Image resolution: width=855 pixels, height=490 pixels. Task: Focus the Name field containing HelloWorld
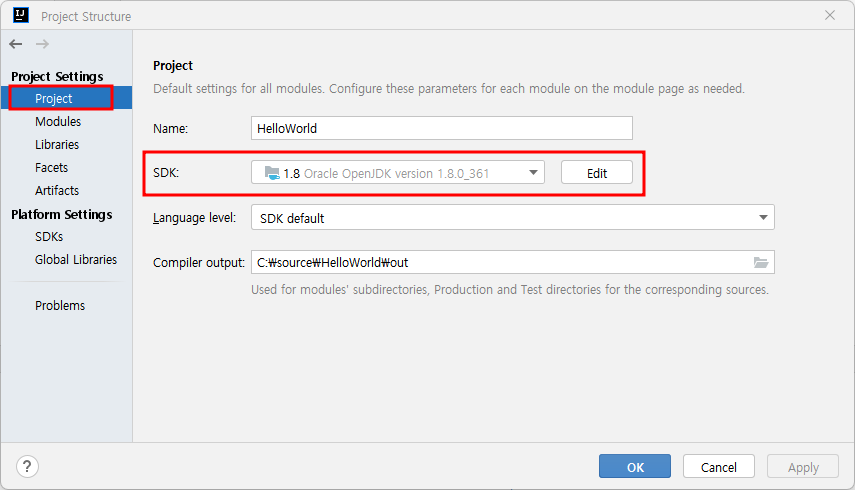[x=442, y=128]
